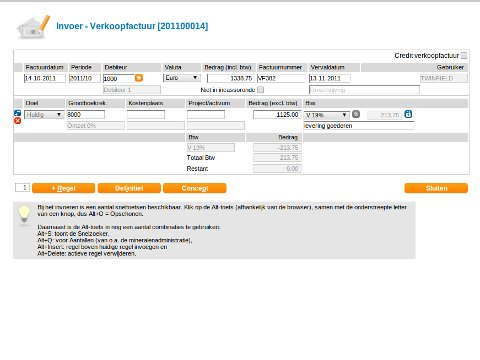Click the empty Kostenplaats input field
The width and height of the screenshot is (480, 360).
pyautogui.click(x=146, y=115)
